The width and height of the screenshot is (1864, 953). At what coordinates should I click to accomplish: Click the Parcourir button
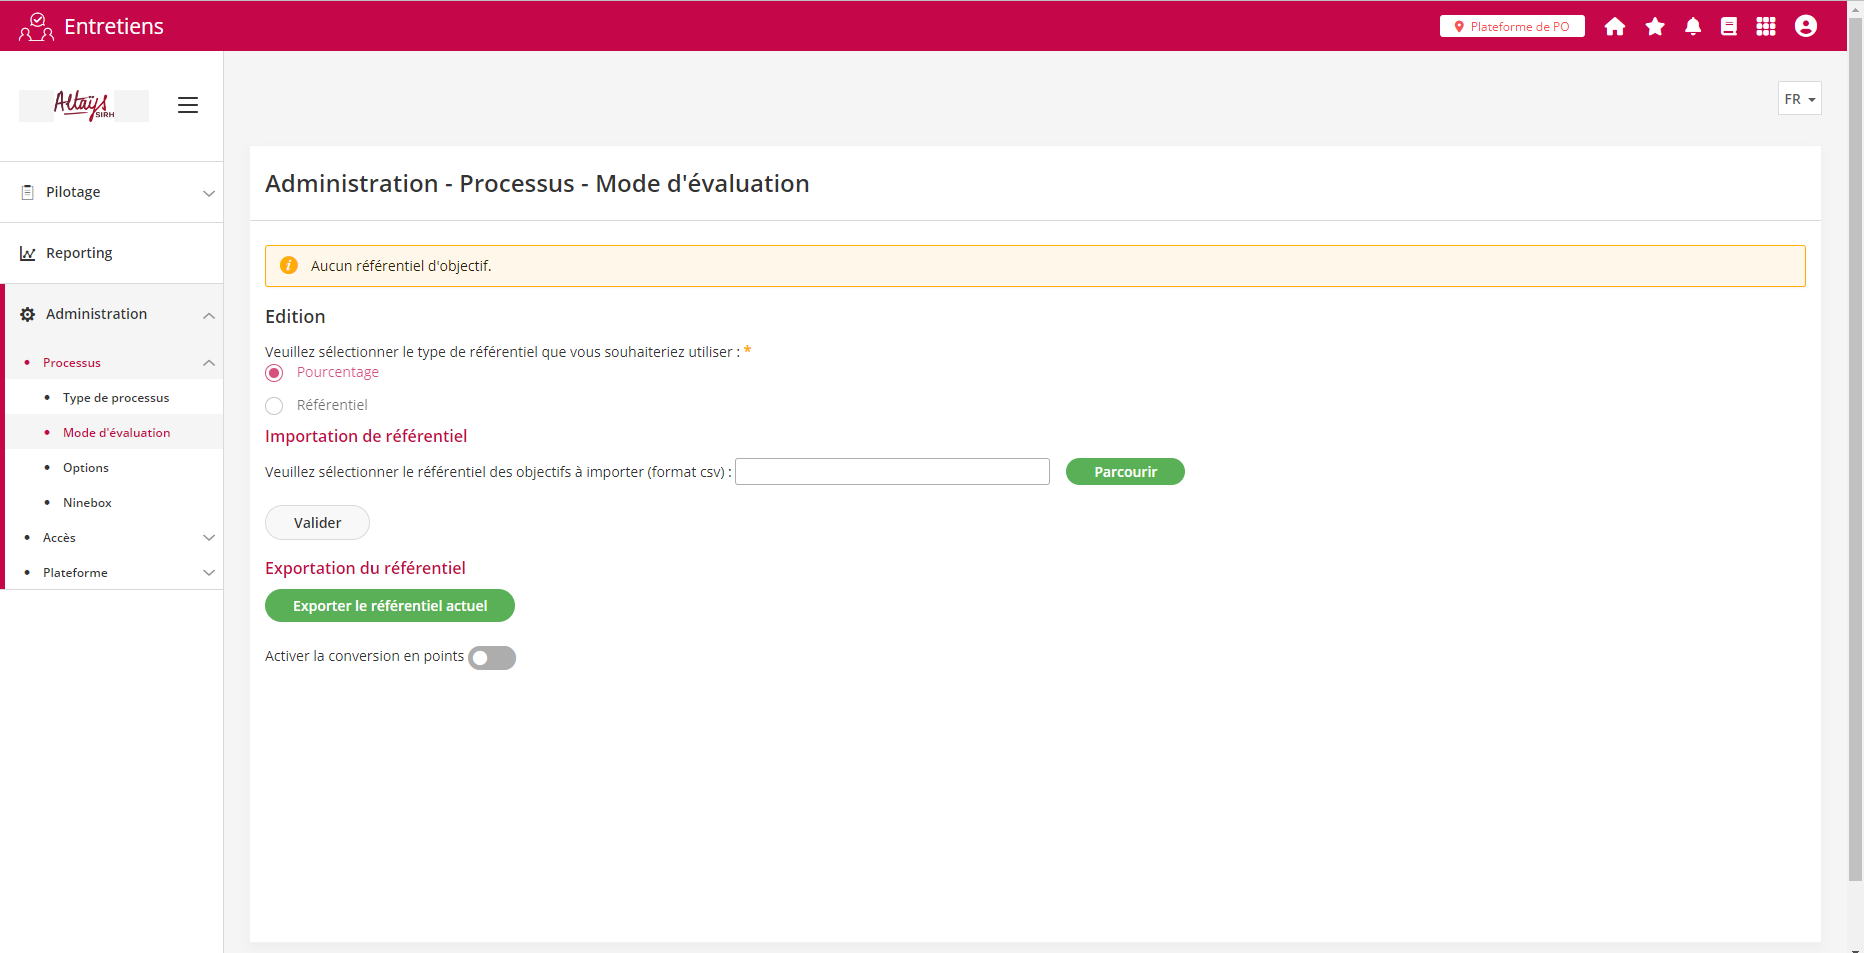click(x=1125, y=472)
